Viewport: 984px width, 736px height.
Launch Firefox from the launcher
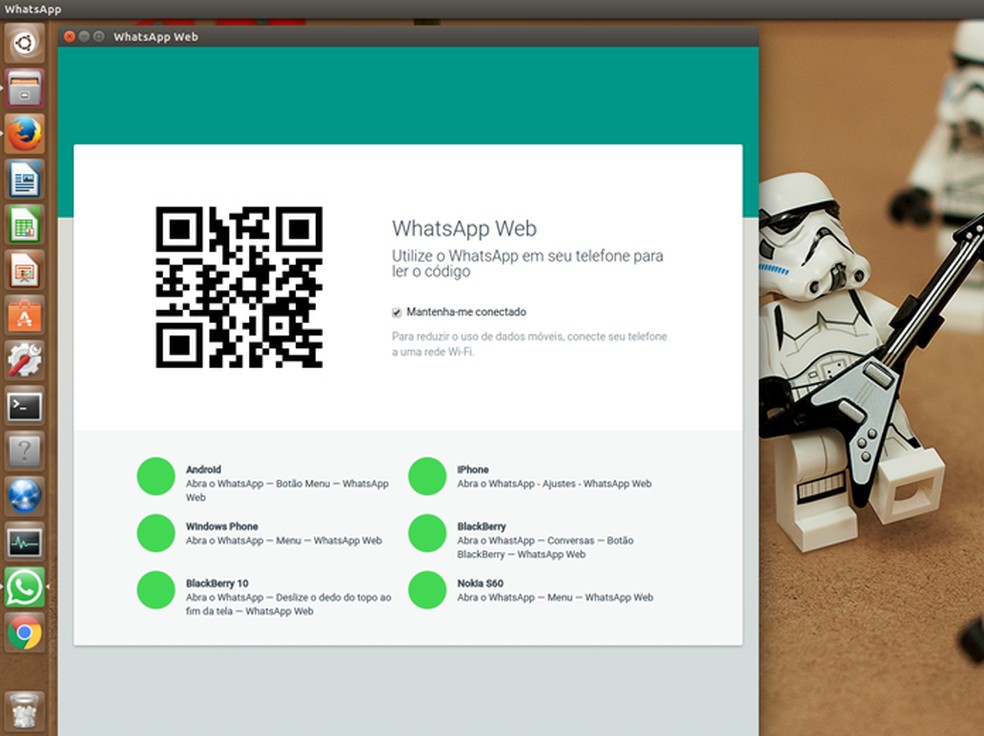click(x=24, y=134)
